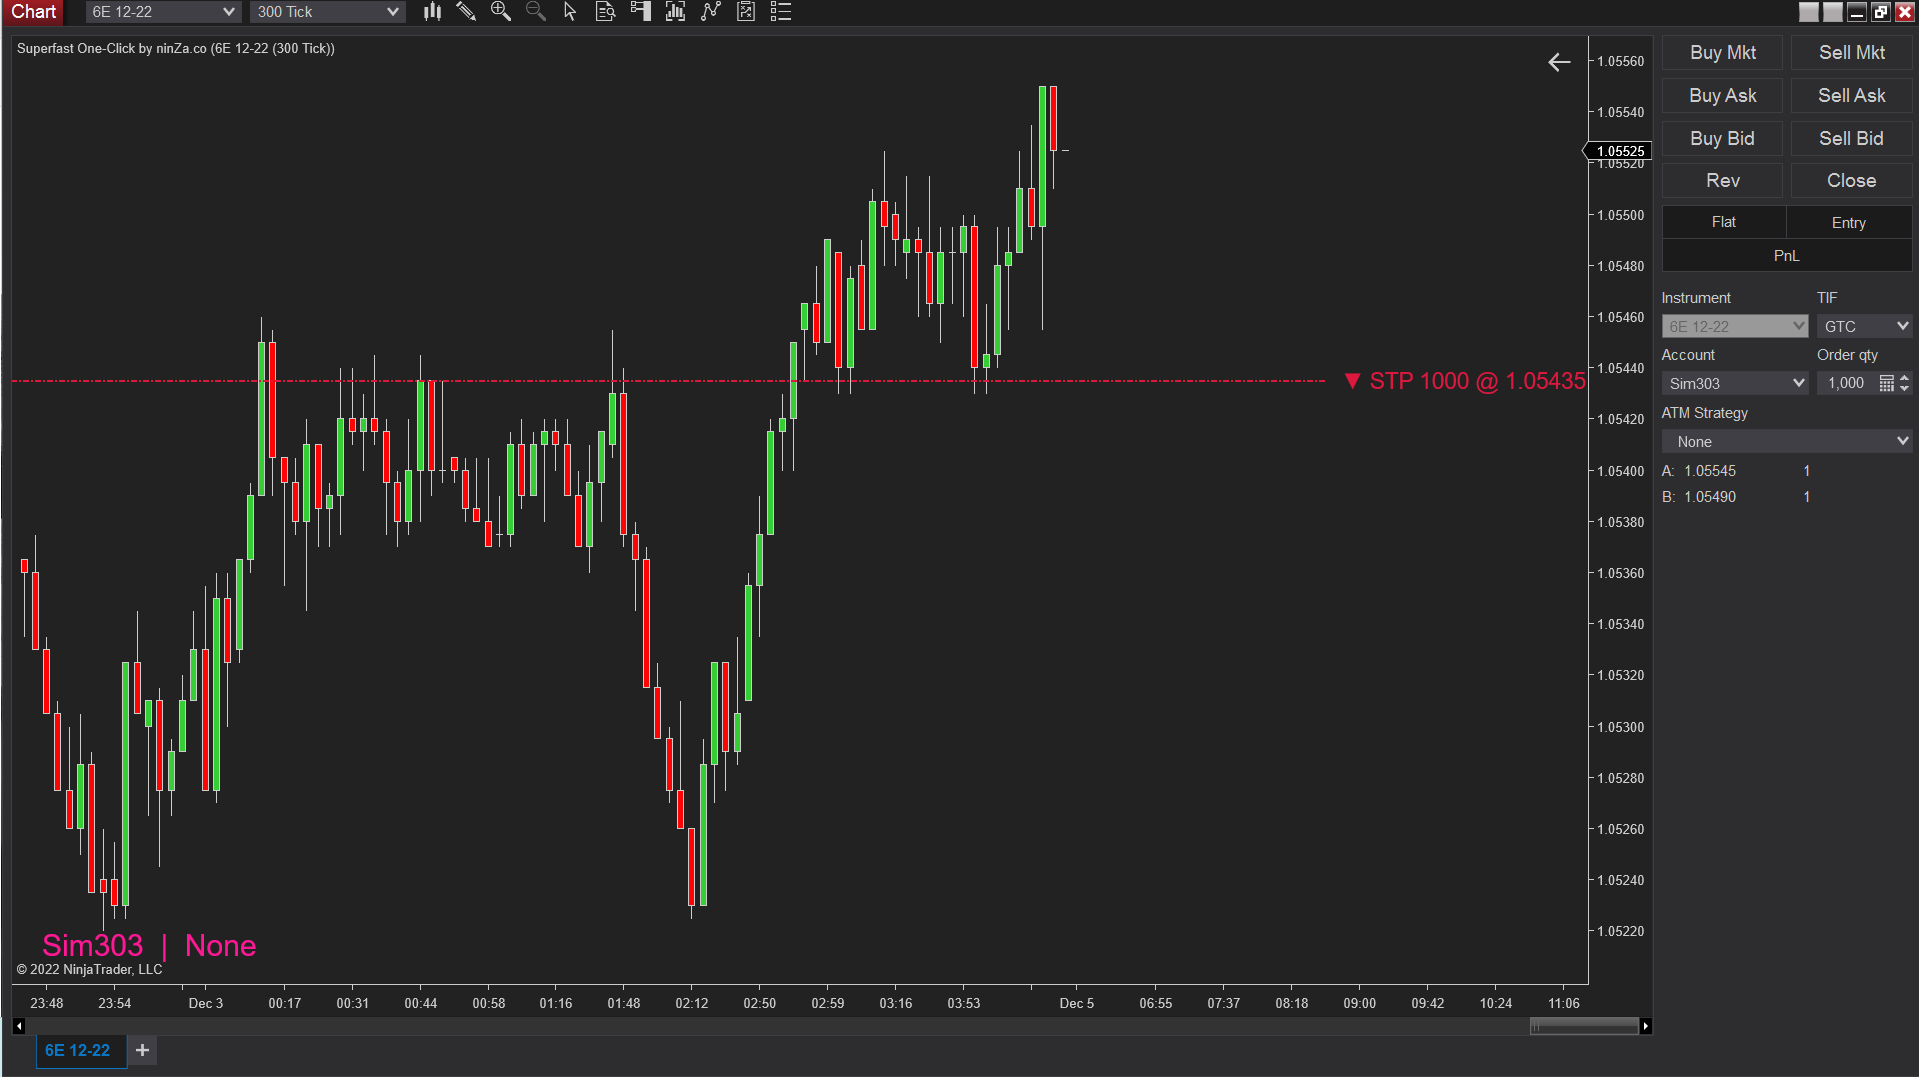
Task: Open the TIF GTC dropdown
Action: (1864, 326)
